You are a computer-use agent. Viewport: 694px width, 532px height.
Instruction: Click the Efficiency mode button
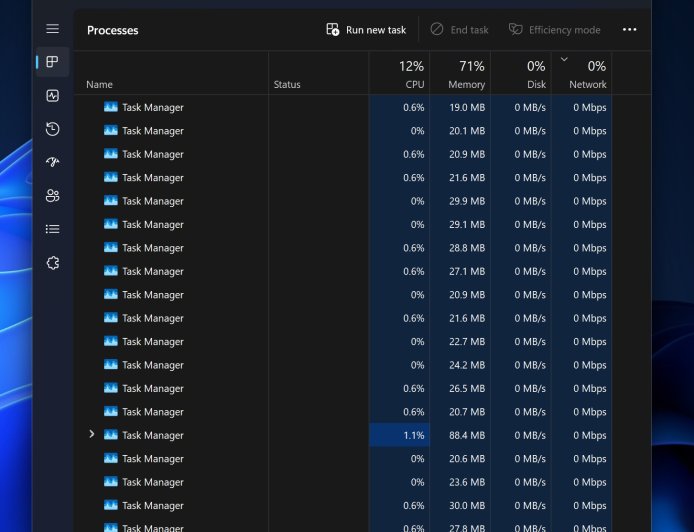click(554, 30)
